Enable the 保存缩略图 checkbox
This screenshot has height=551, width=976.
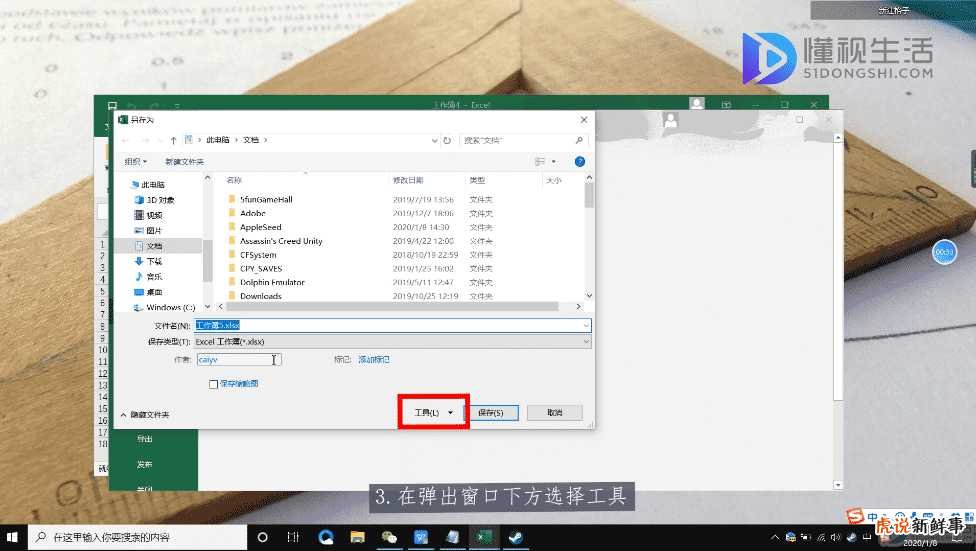pos(213,384)
